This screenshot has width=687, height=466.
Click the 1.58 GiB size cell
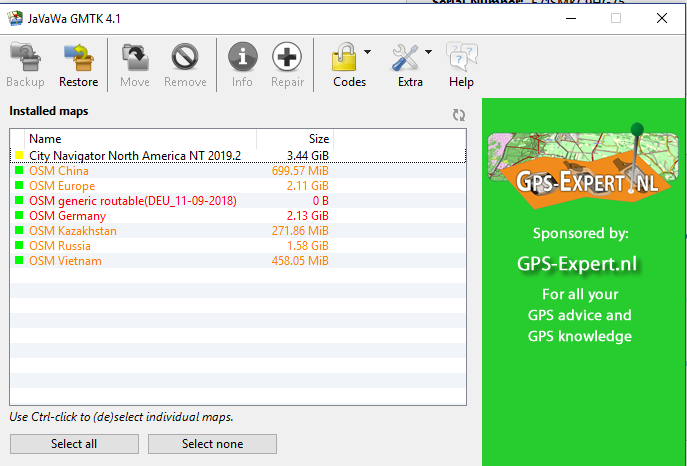coord(308,246)
